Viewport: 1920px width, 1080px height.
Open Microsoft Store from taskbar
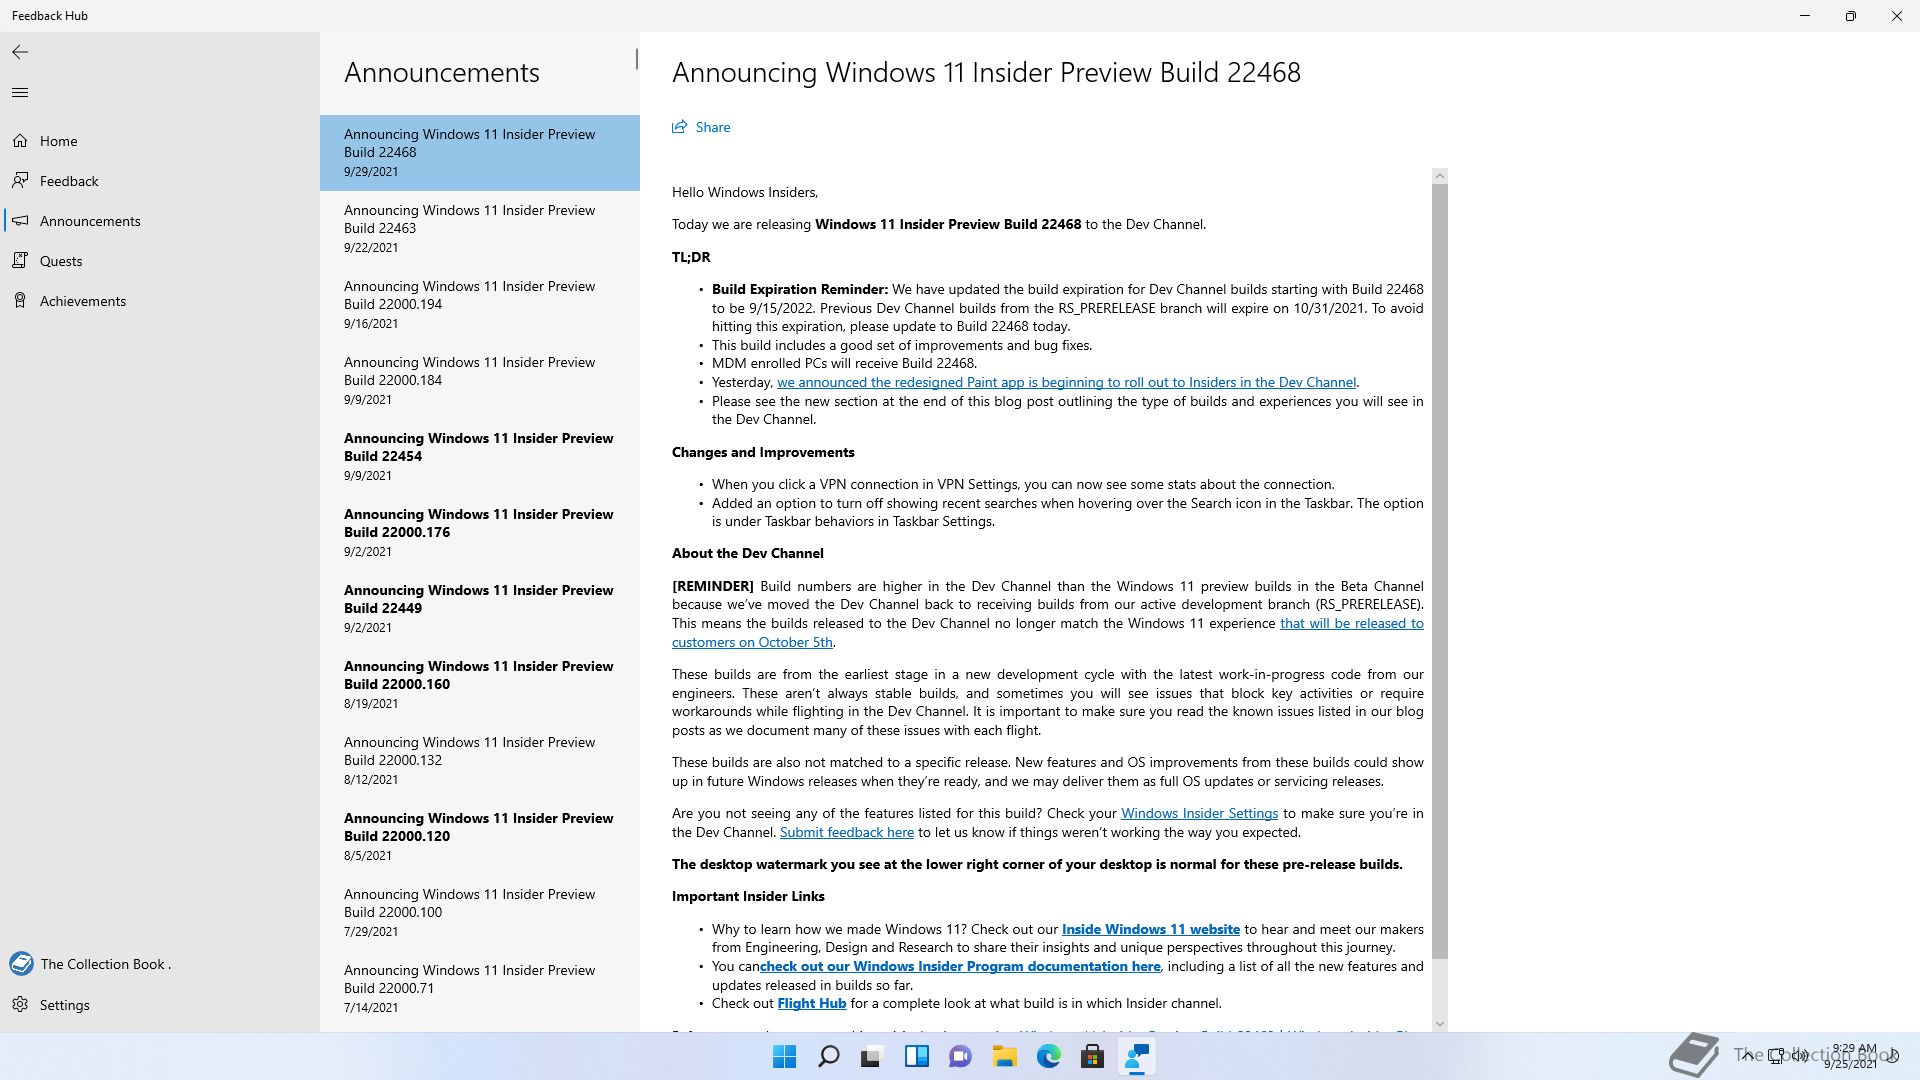click(x=1092, y=1056)
